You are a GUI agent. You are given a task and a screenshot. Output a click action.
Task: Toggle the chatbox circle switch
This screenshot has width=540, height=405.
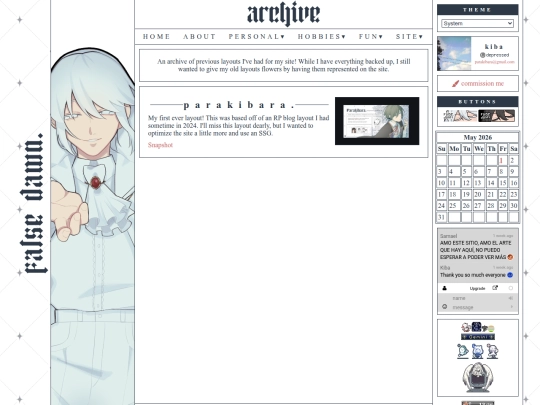pos(510,288)
